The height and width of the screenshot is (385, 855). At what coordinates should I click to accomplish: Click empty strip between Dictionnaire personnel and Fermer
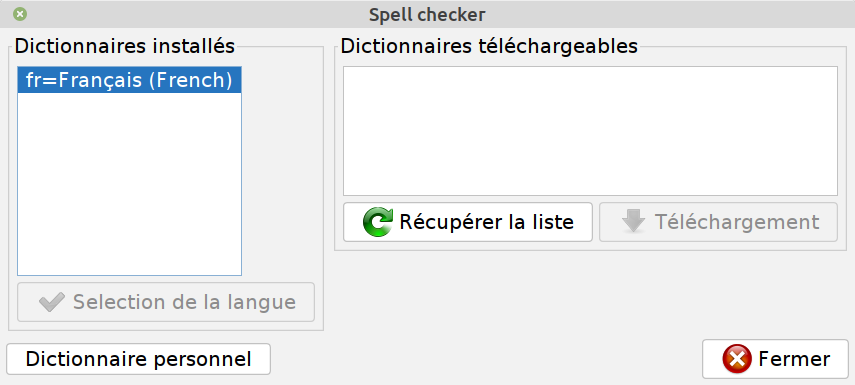(485, 359)
